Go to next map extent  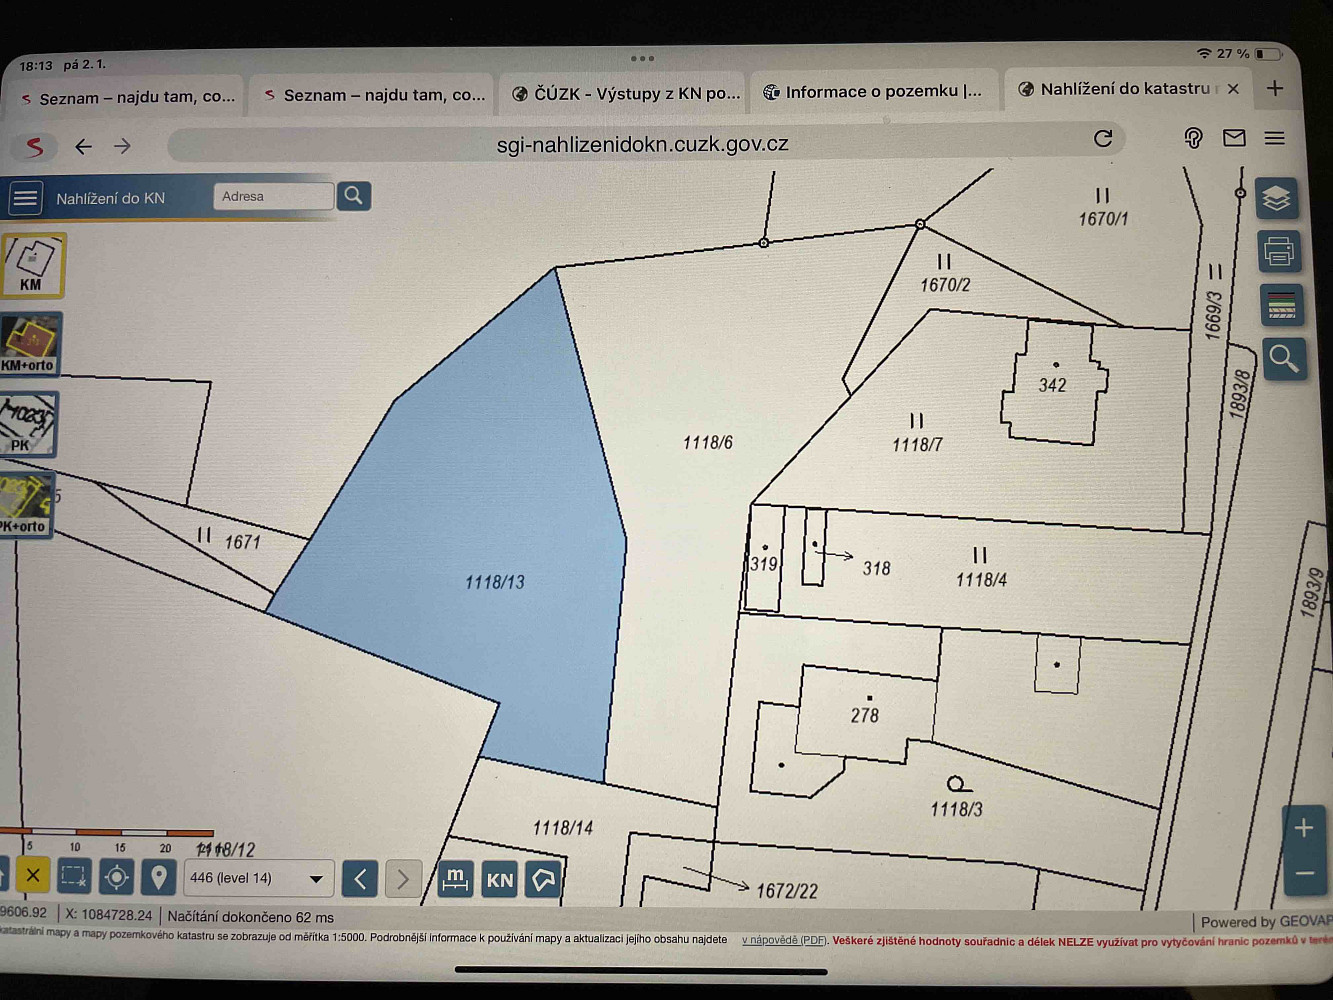tap(403, 879)
